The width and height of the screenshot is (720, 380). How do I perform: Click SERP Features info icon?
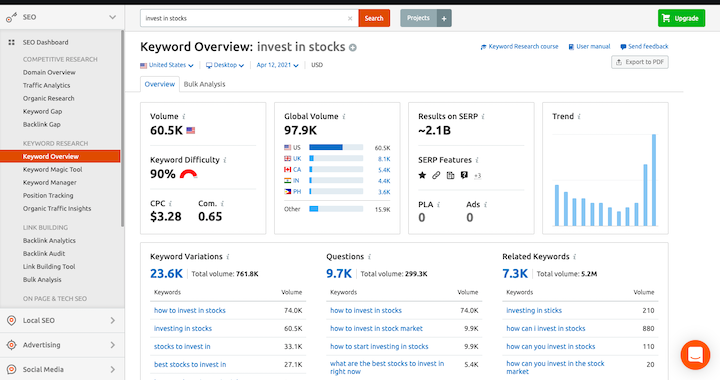tap(477, 160)
